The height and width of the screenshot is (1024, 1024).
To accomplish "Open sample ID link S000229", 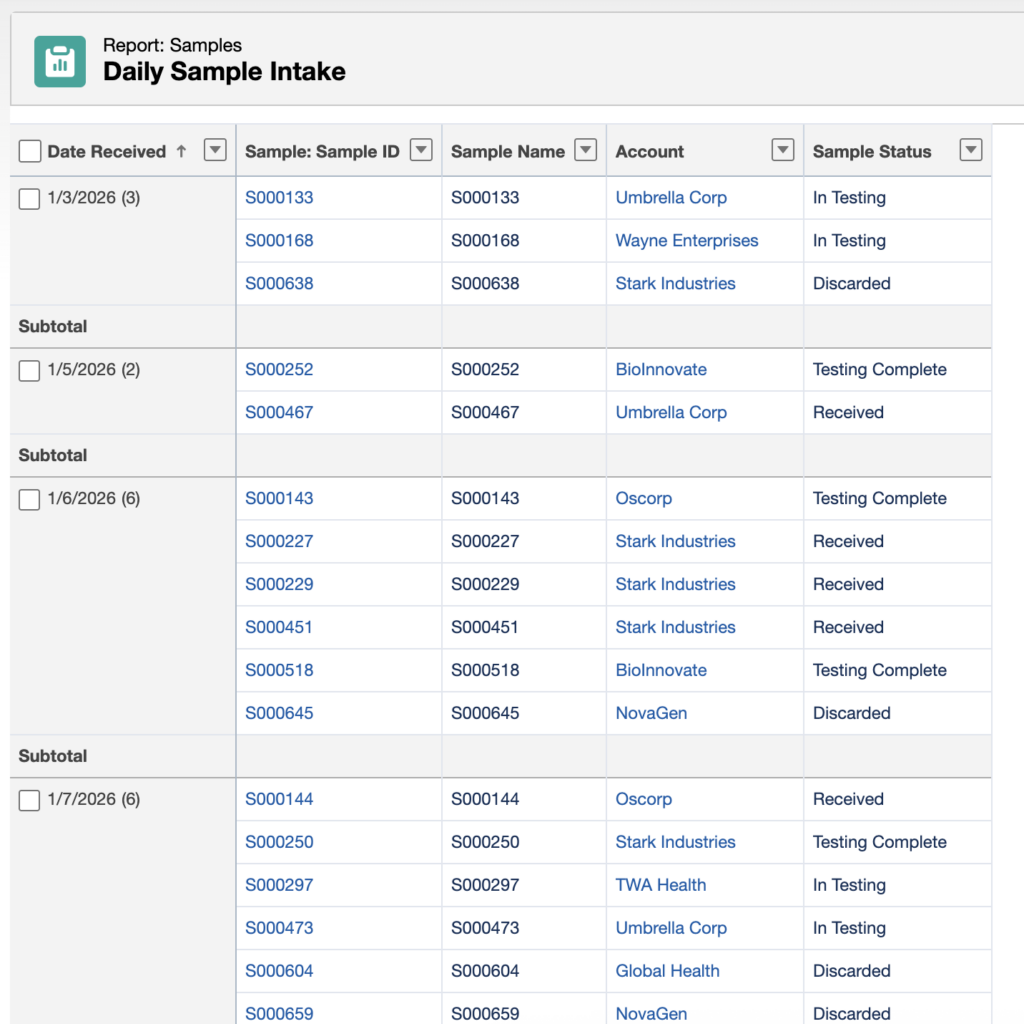I will pyautogui.click(x=279, y=584).
